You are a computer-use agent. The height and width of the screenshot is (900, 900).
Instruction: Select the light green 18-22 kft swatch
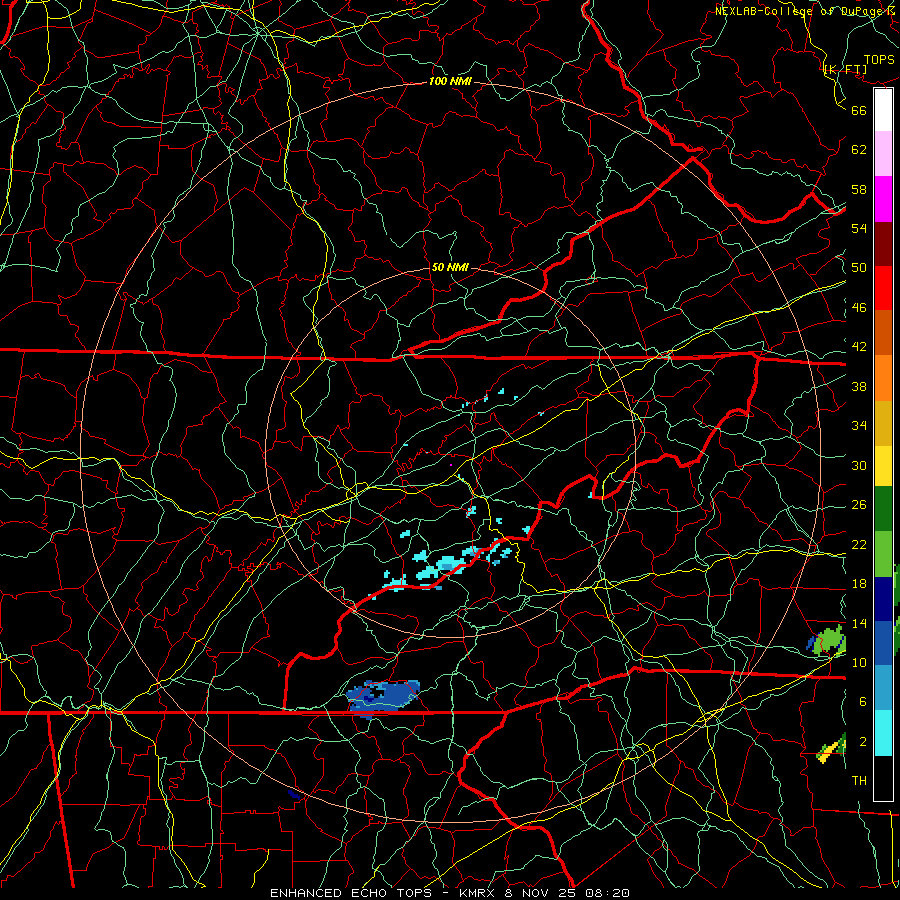point(883,554)
